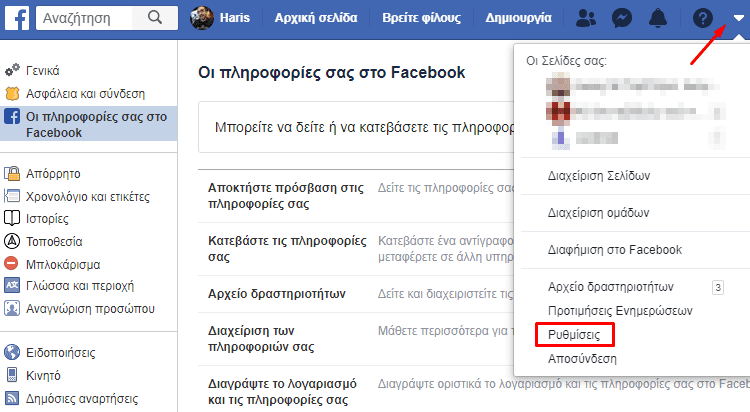Open Κινητό settings
This screenshot has width=750, height=412.
[x=43, y=376]
